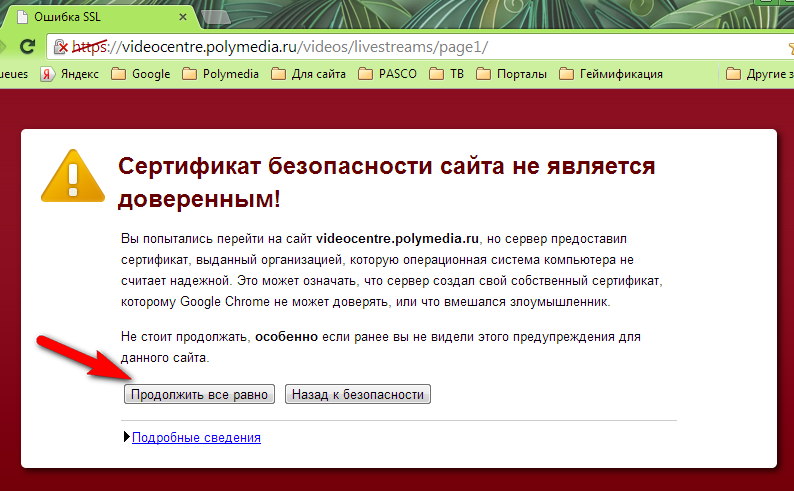Open the Подробные сведения link
Screen dimensions: 794x491
pos(196,437)
